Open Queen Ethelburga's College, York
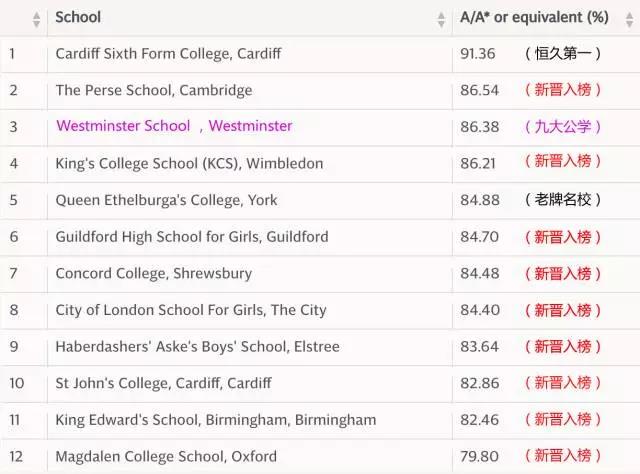This screenshot has width=640, height=474. (x=166, y=200)
